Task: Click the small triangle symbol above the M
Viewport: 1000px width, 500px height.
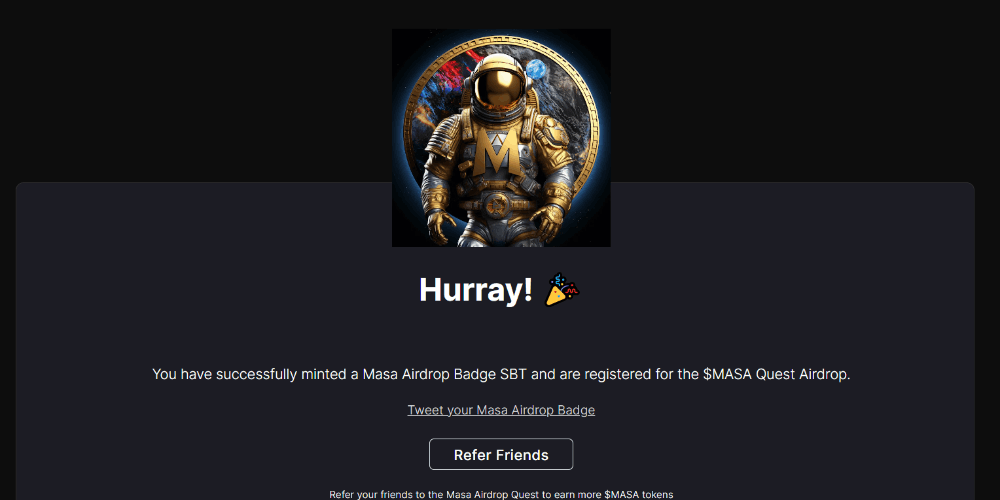Action: 497,135
